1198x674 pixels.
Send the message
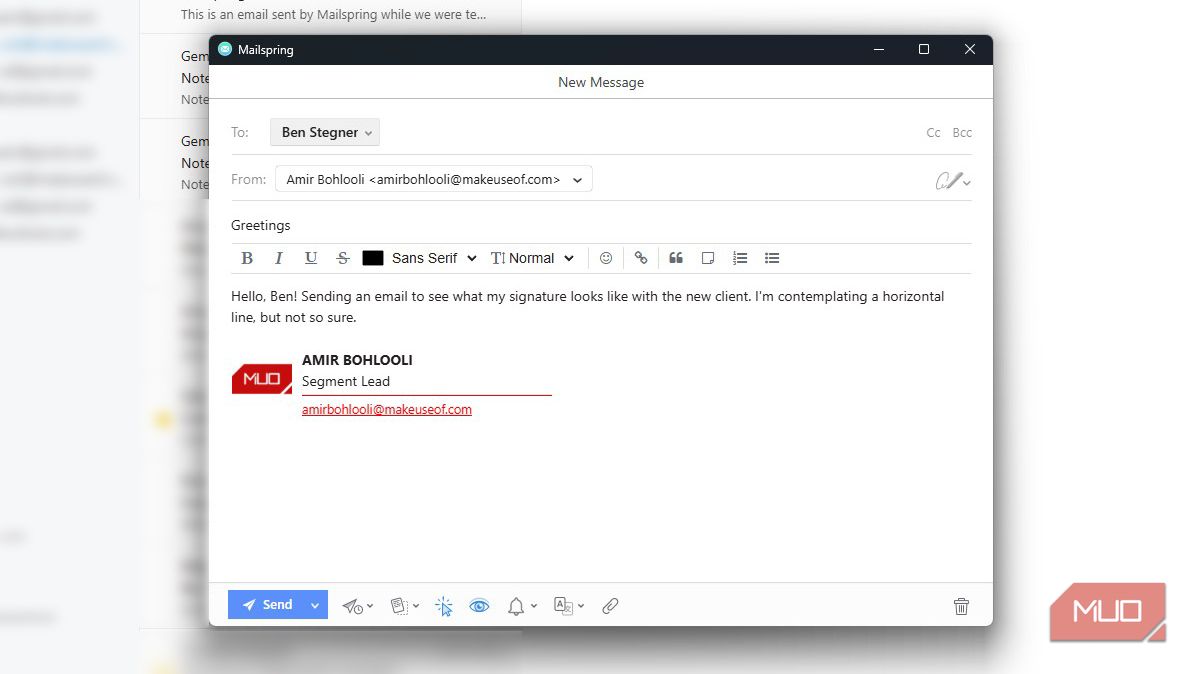tap(266, 604)
